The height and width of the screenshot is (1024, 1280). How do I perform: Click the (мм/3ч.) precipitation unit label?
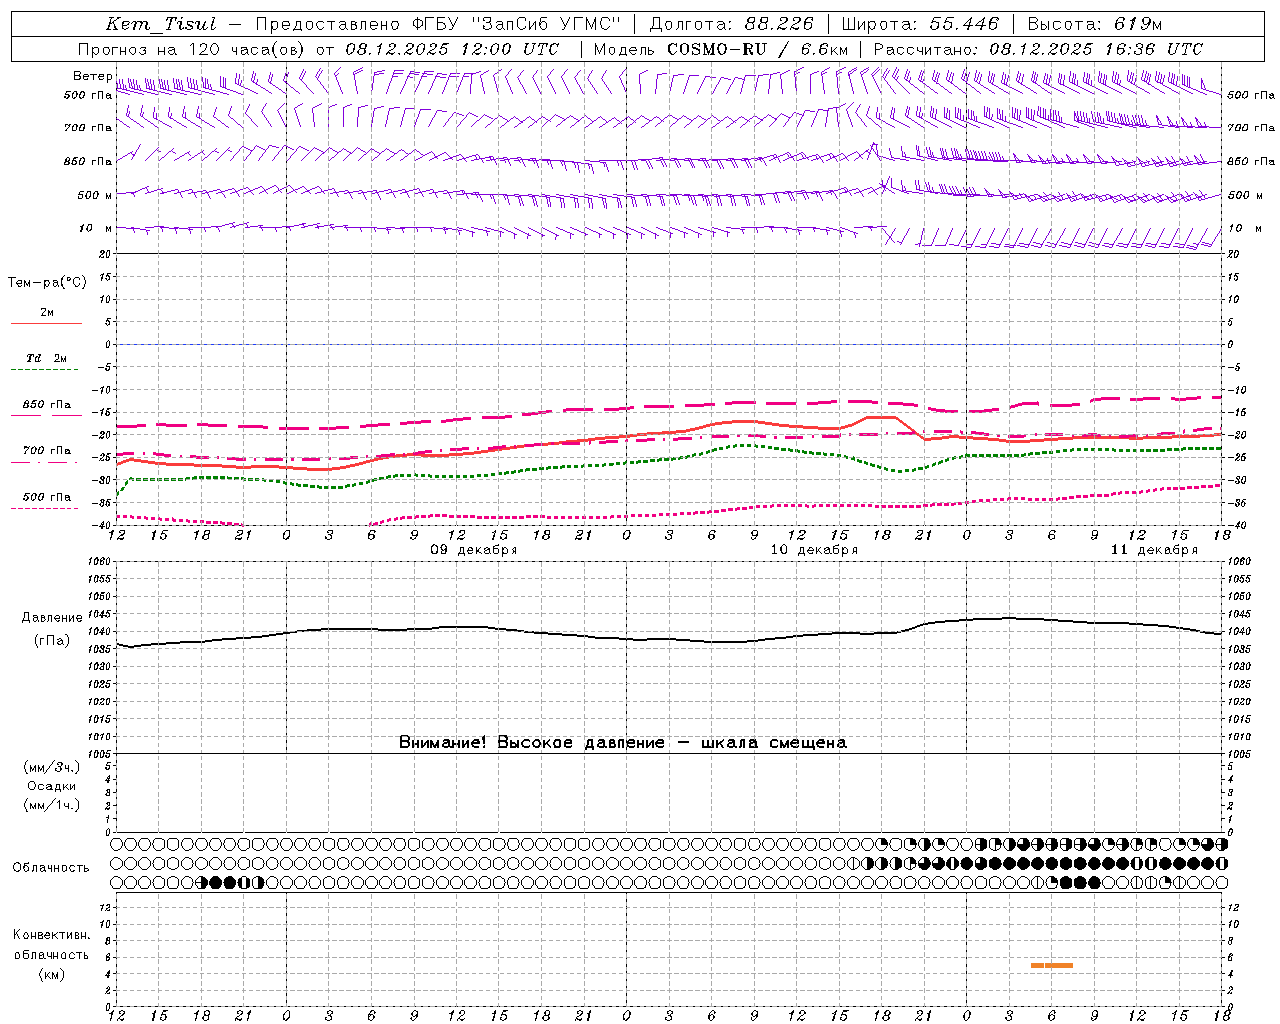pos(52,767)
